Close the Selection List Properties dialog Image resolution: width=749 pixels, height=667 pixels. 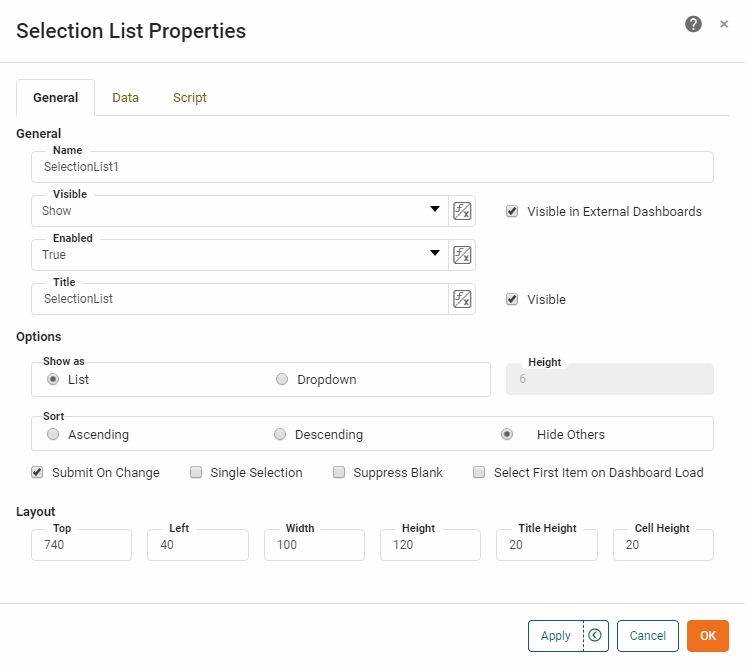pyautogui.click(x=724, y=24)
